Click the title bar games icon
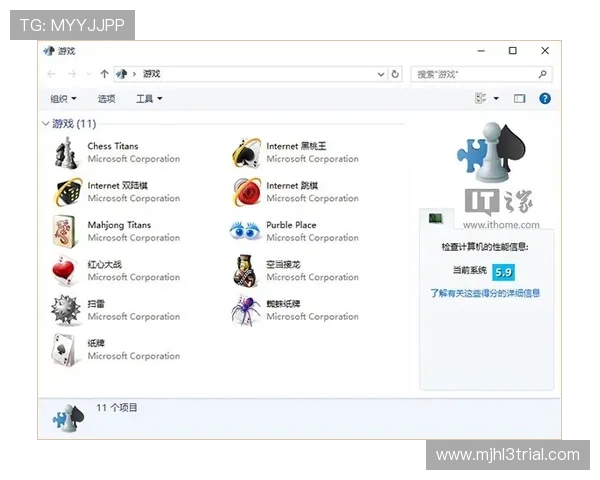Screen dimensions: 600x480 pyautogui.click(x=49, y=51)
